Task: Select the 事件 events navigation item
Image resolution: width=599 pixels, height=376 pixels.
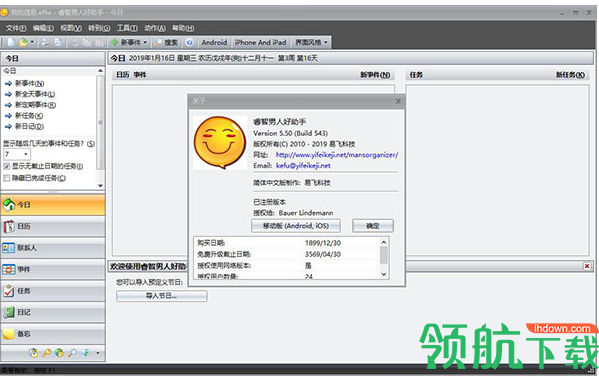Action: 53,269
